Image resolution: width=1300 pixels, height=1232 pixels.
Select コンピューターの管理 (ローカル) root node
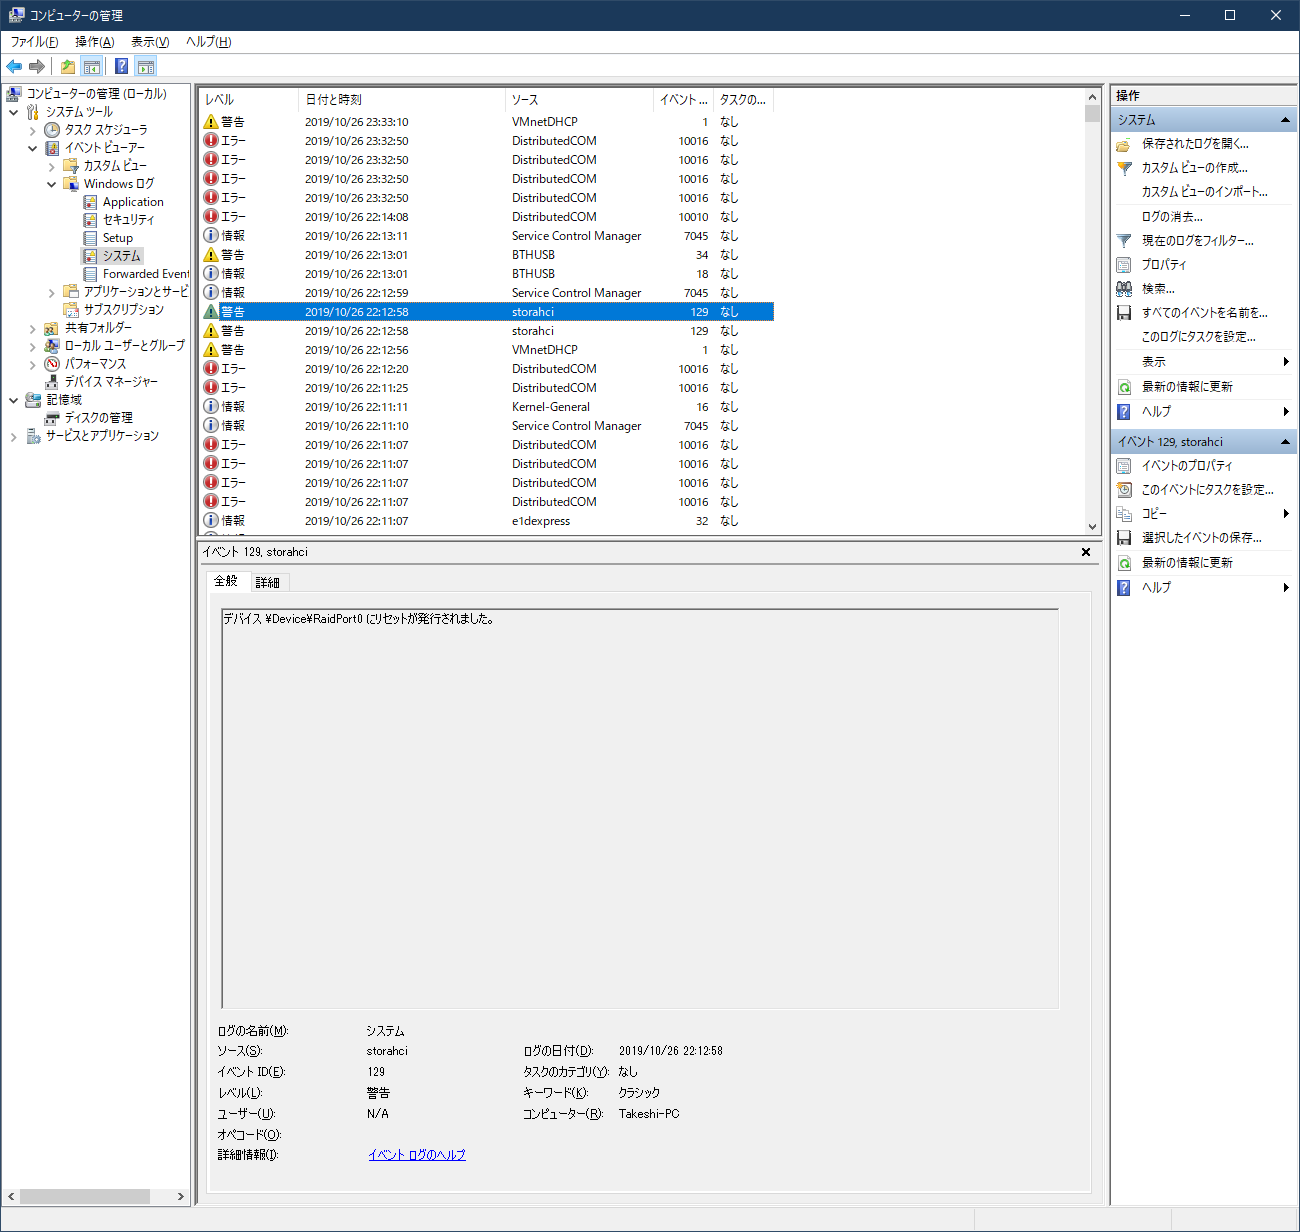[x=96, y=94]
